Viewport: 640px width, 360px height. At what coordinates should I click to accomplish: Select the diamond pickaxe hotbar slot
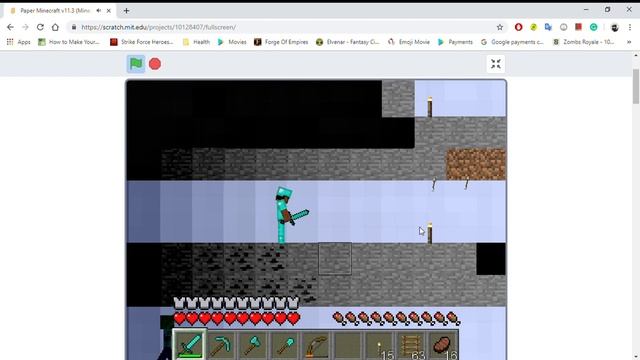(221, 344)
